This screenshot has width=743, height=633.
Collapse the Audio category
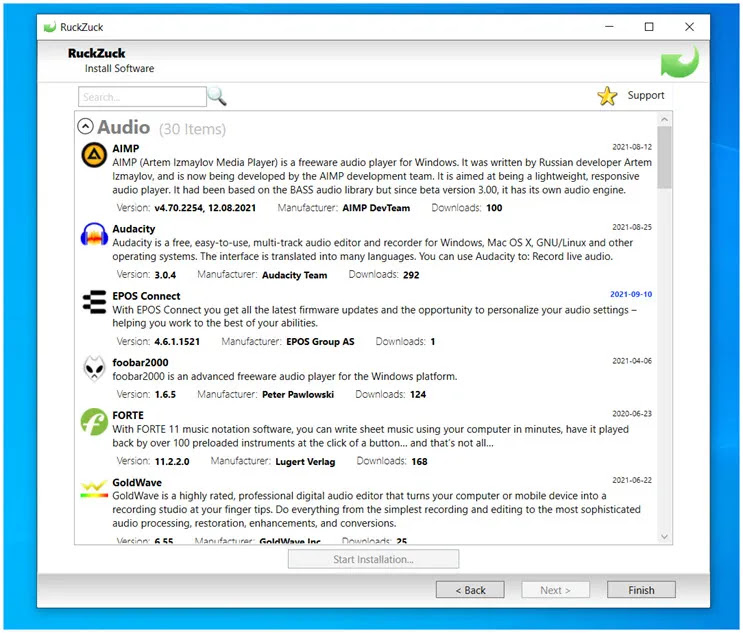click(85, 127)
